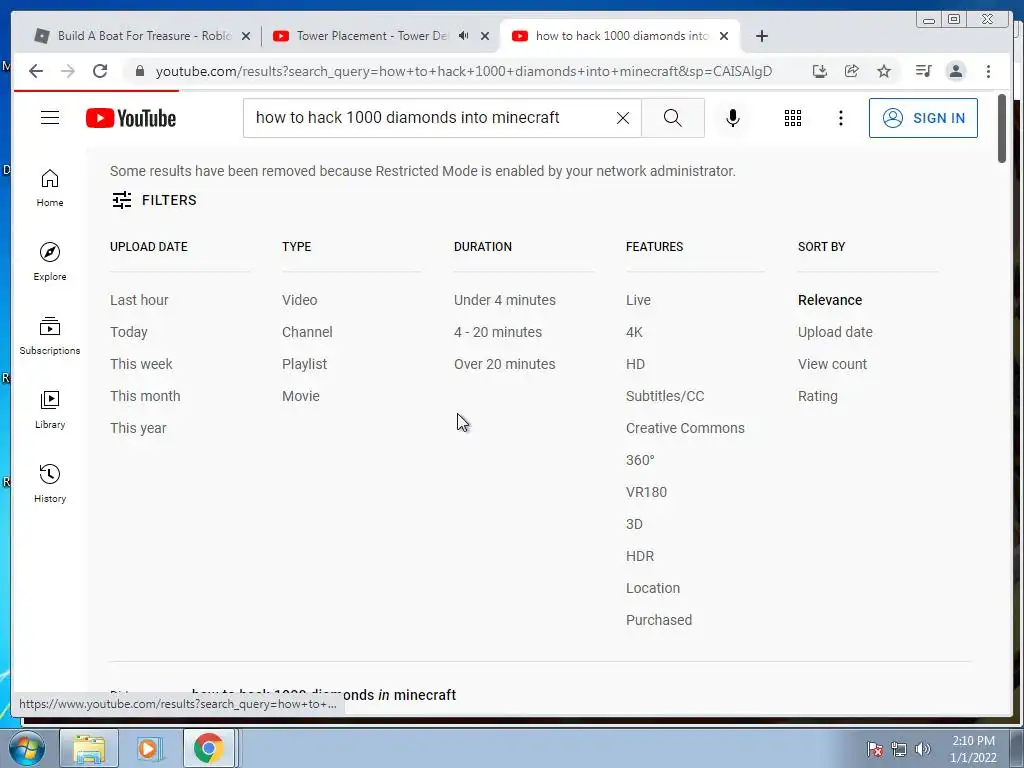Image resolution: width=1024 pixels, height=768 pixels.
Task: Toggle the FILTERS panel
Action: (154, 200)
